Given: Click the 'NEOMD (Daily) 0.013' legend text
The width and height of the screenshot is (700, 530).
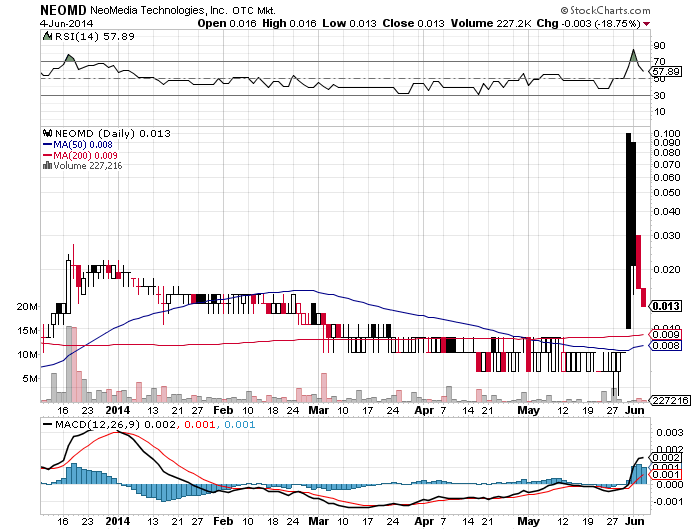Looking at the screenshot, I should [112, 133].
